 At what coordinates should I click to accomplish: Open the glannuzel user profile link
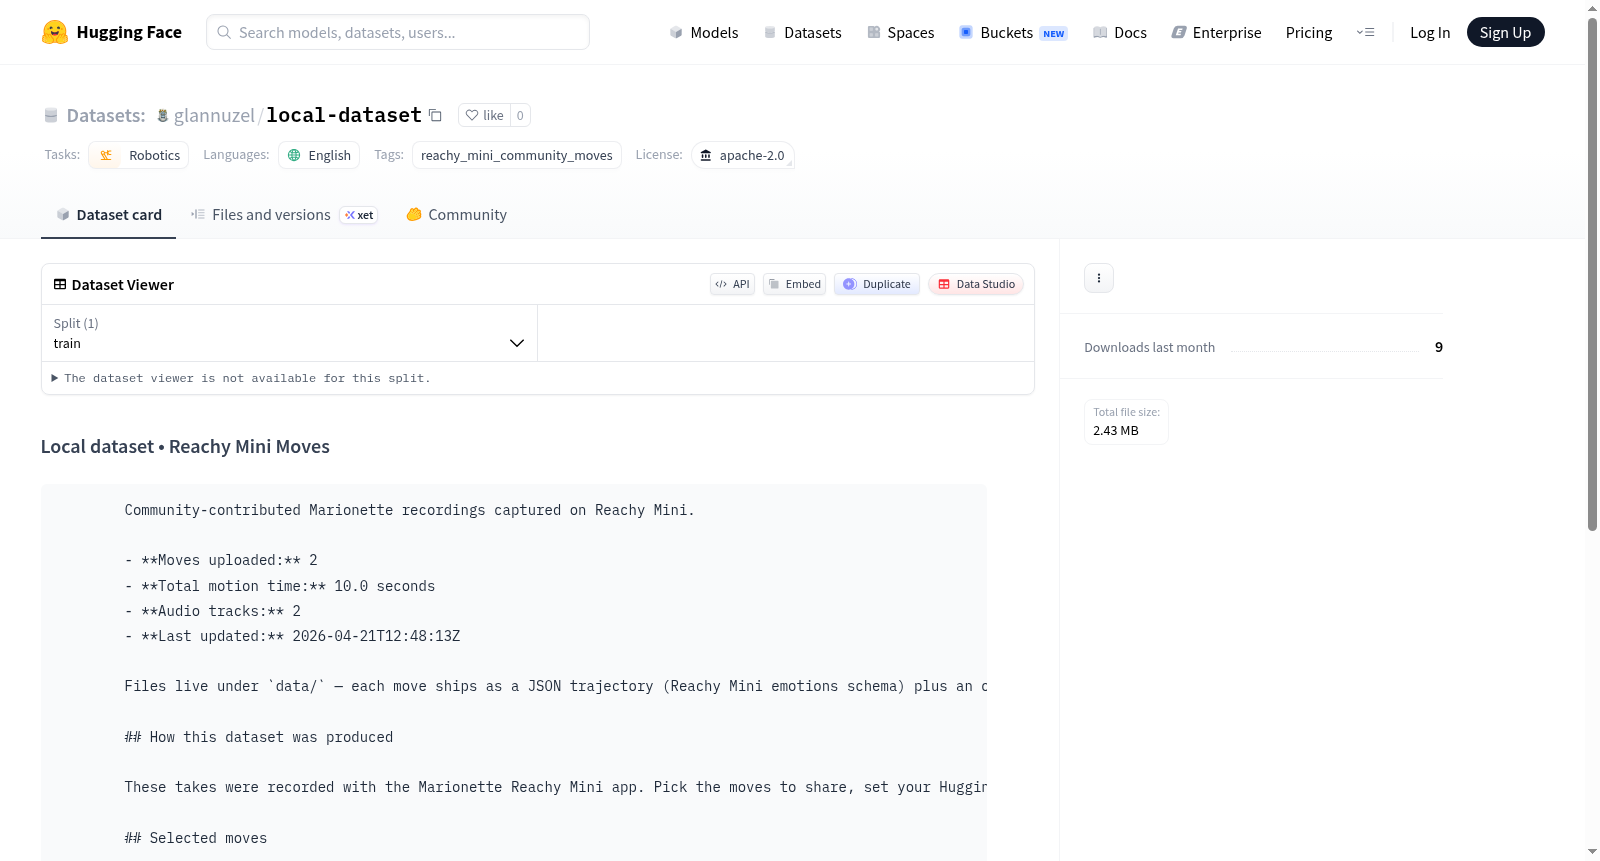(214, 116)
